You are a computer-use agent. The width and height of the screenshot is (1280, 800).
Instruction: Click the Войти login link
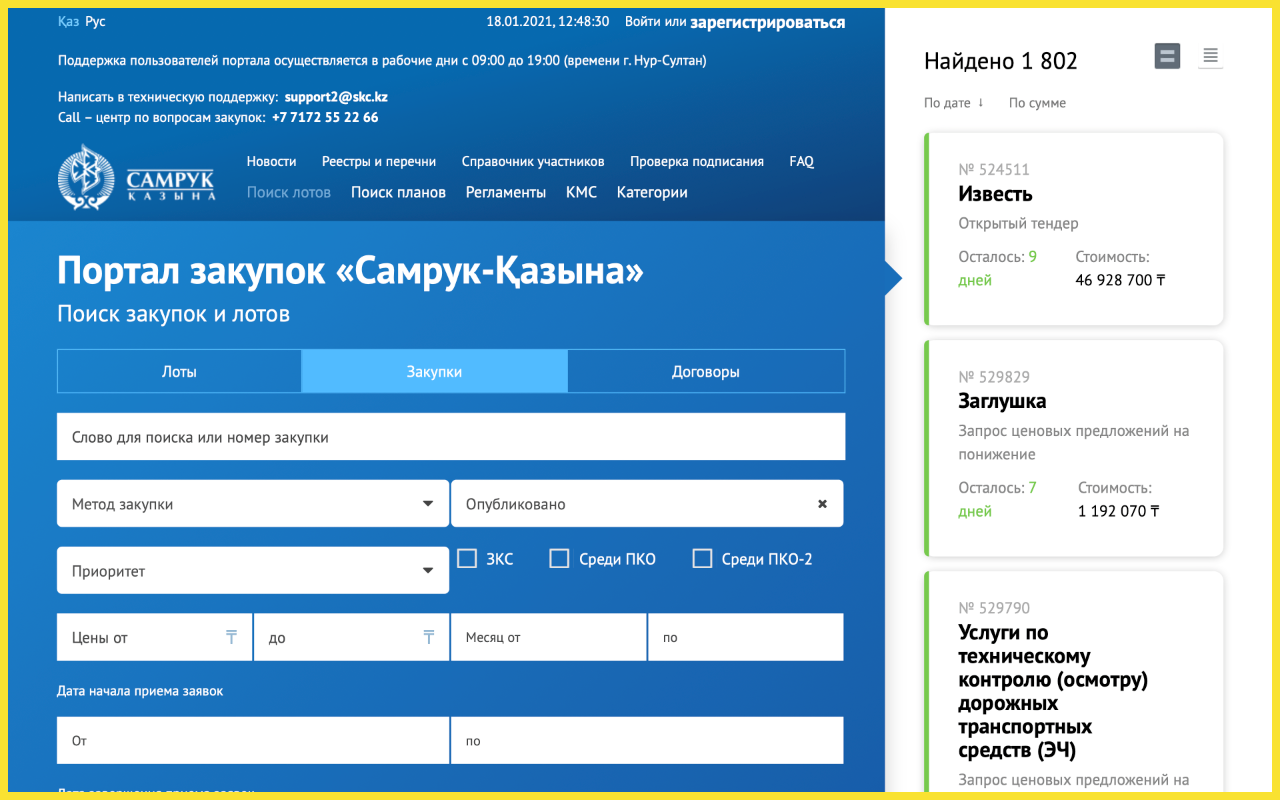pyautogui.click(x=642, y=21)
